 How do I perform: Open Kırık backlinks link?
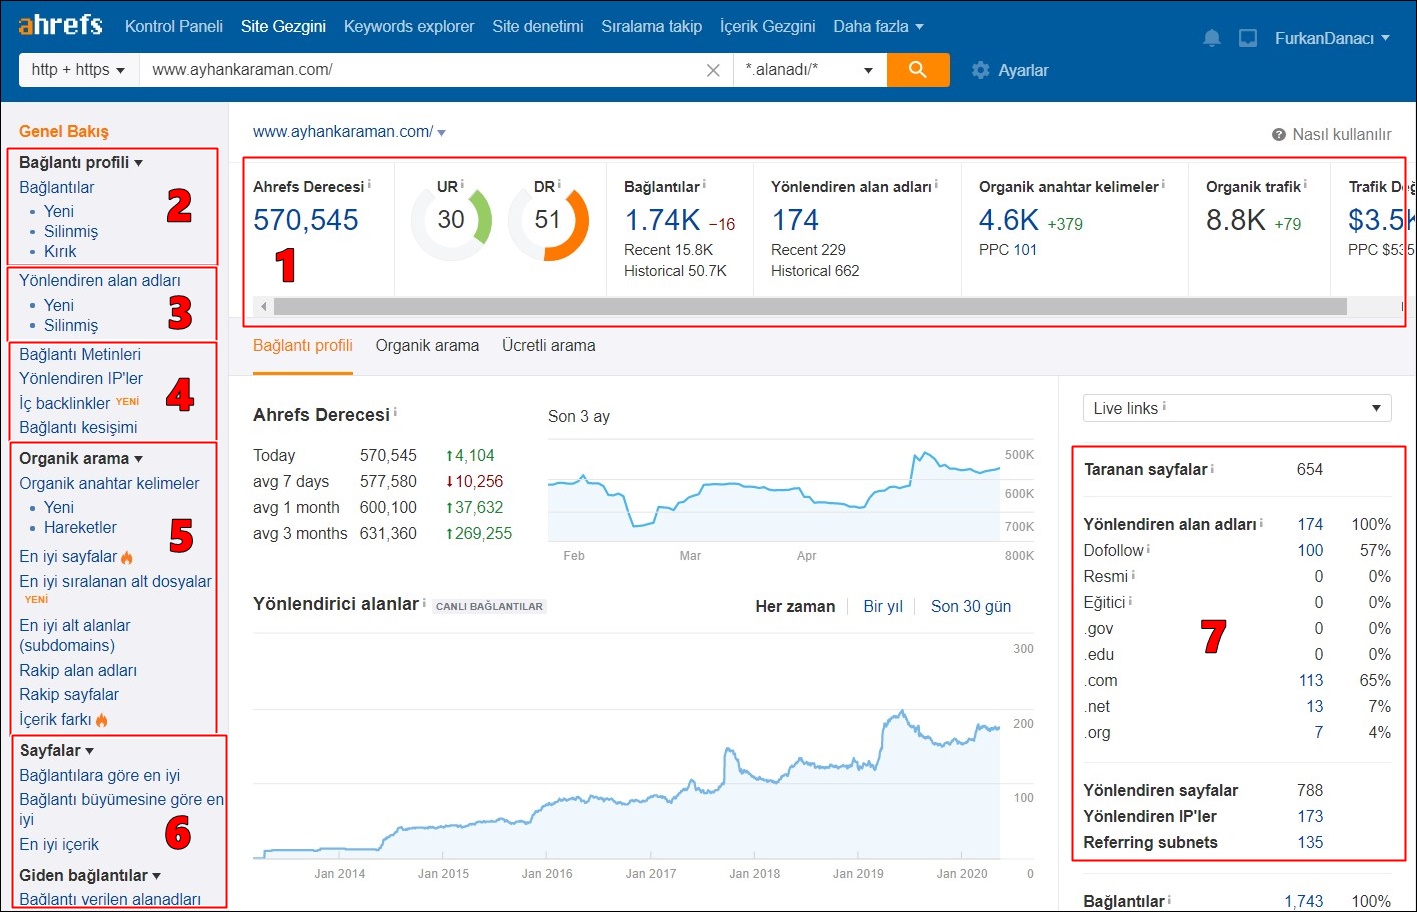(x=60, y=251)
